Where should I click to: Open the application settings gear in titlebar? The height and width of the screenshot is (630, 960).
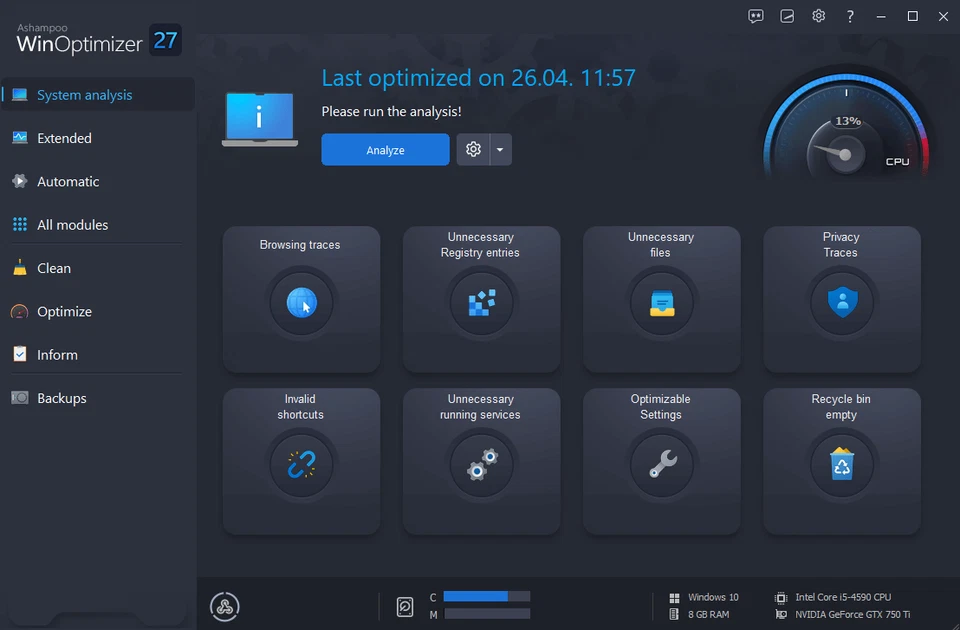tap(818, 16)
